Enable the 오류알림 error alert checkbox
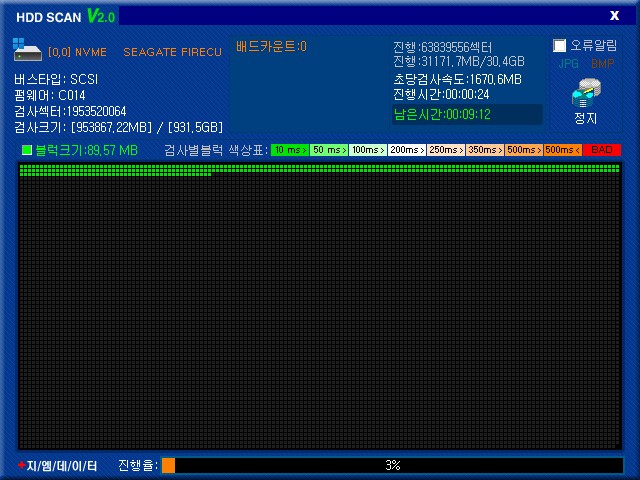The image size is (640, 480). 560,46
